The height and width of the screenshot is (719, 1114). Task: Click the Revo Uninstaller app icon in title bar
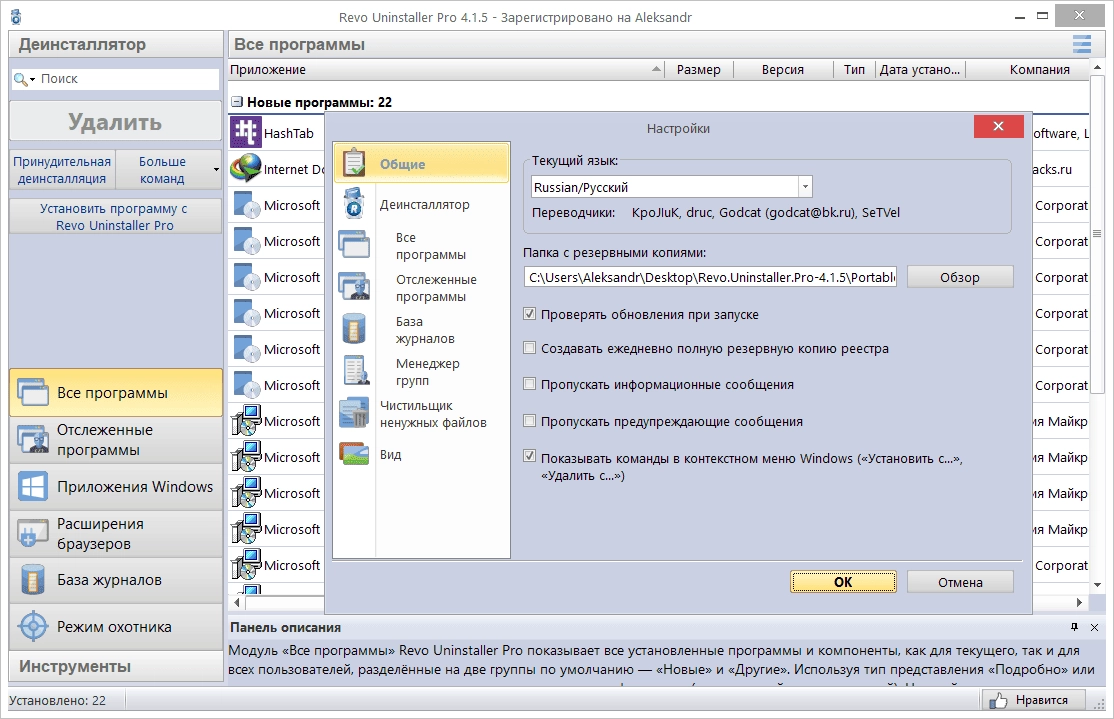pyautogui.click(x=16, y=16)
